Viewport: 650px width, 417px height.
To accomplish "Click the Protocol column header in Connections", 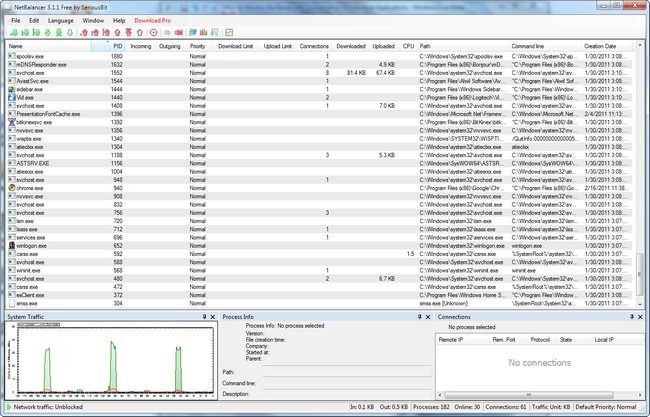I will tap(540, 339).
